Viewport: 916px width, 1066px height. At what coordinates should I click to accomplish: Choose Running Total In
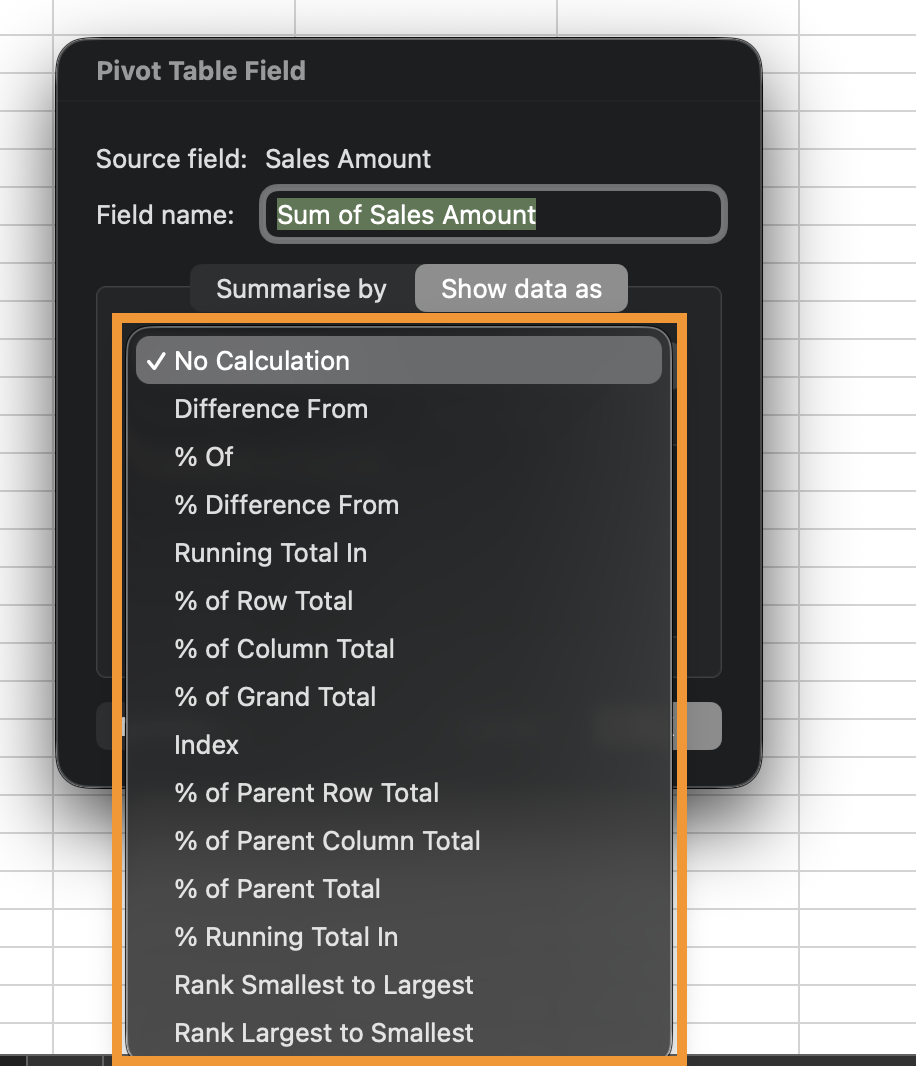click(271, 553)
